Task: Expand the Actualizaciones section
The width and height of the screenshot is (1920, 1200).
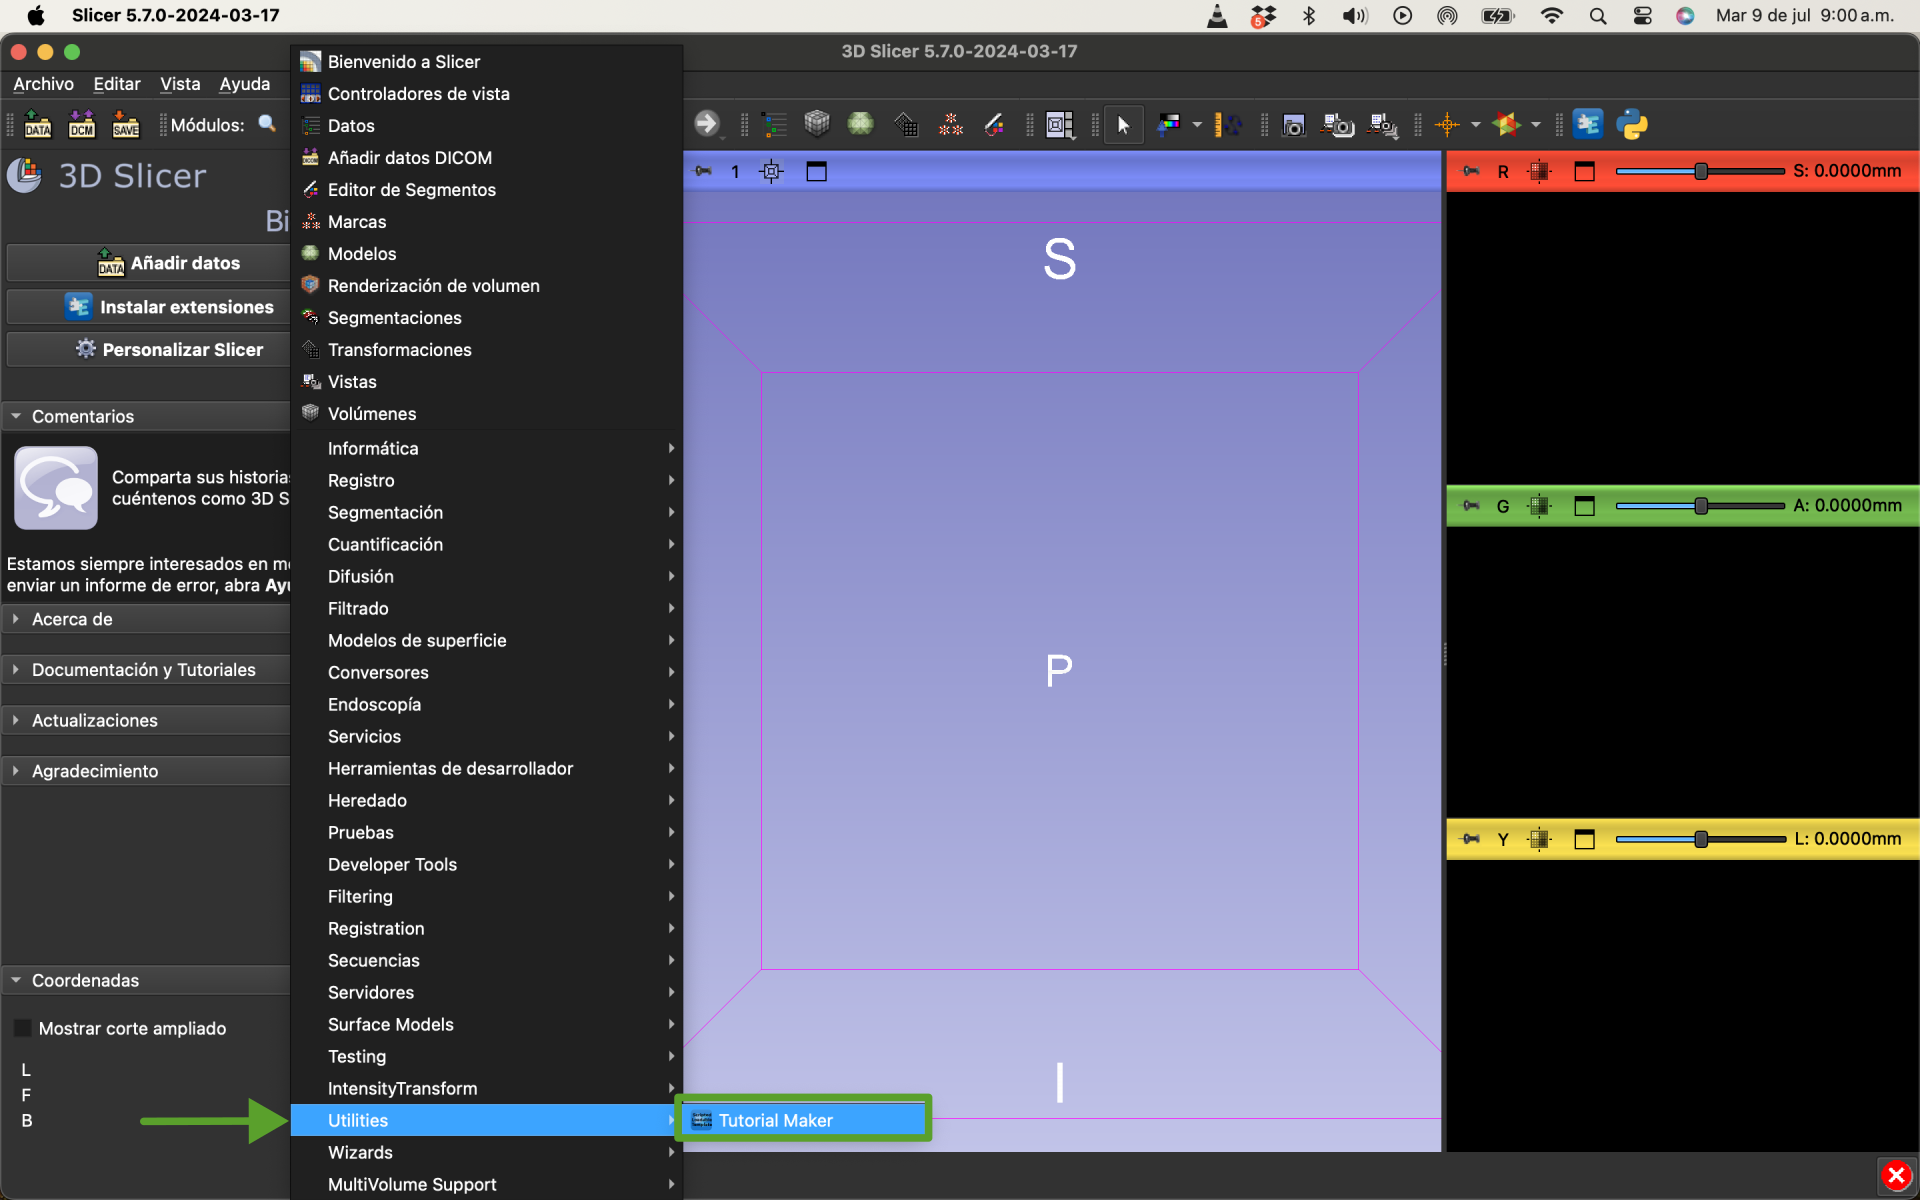Action: coord(146,720)
